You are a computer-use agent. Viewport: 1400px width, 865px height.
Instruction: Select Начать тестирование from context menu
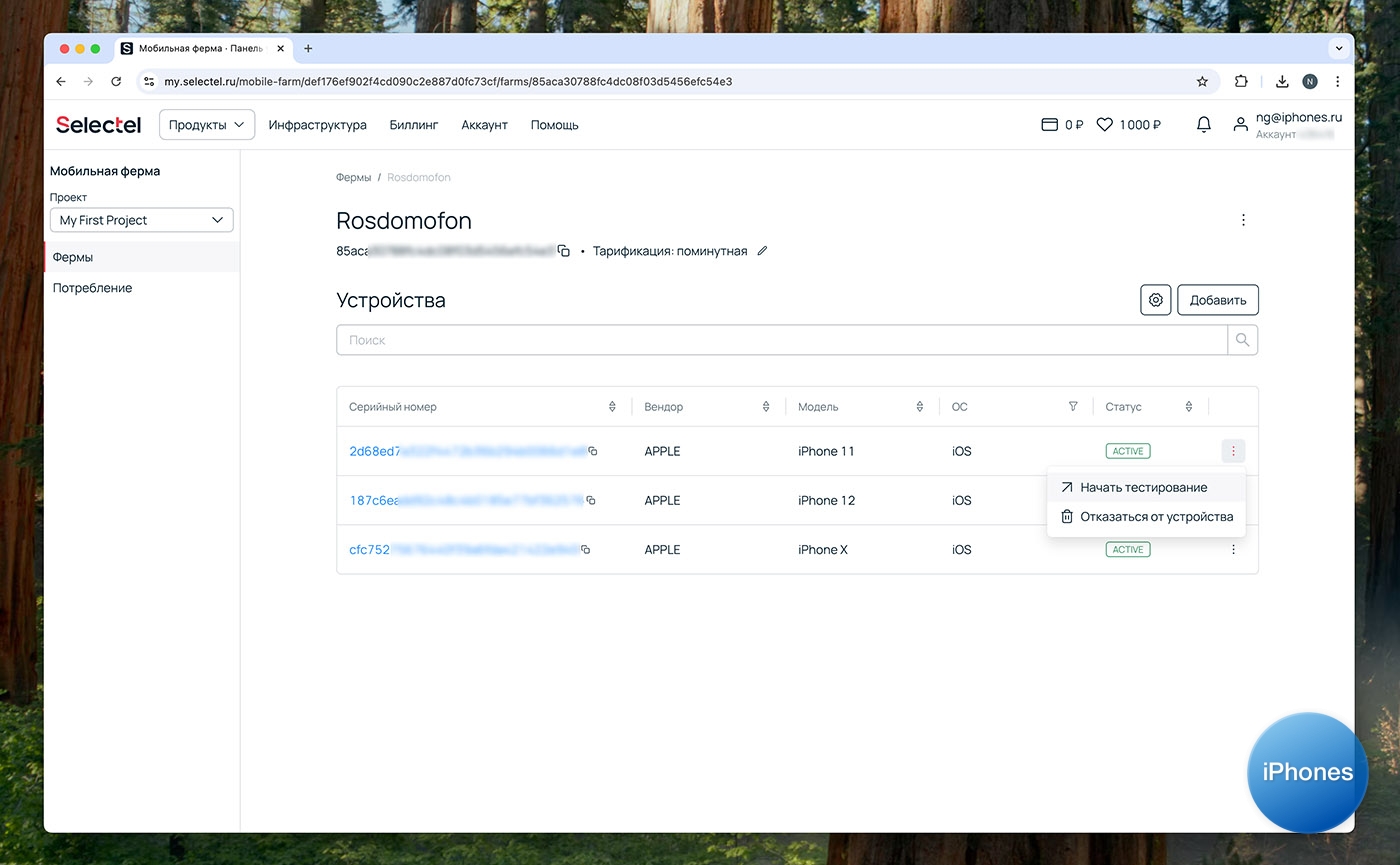[1143, 488]
